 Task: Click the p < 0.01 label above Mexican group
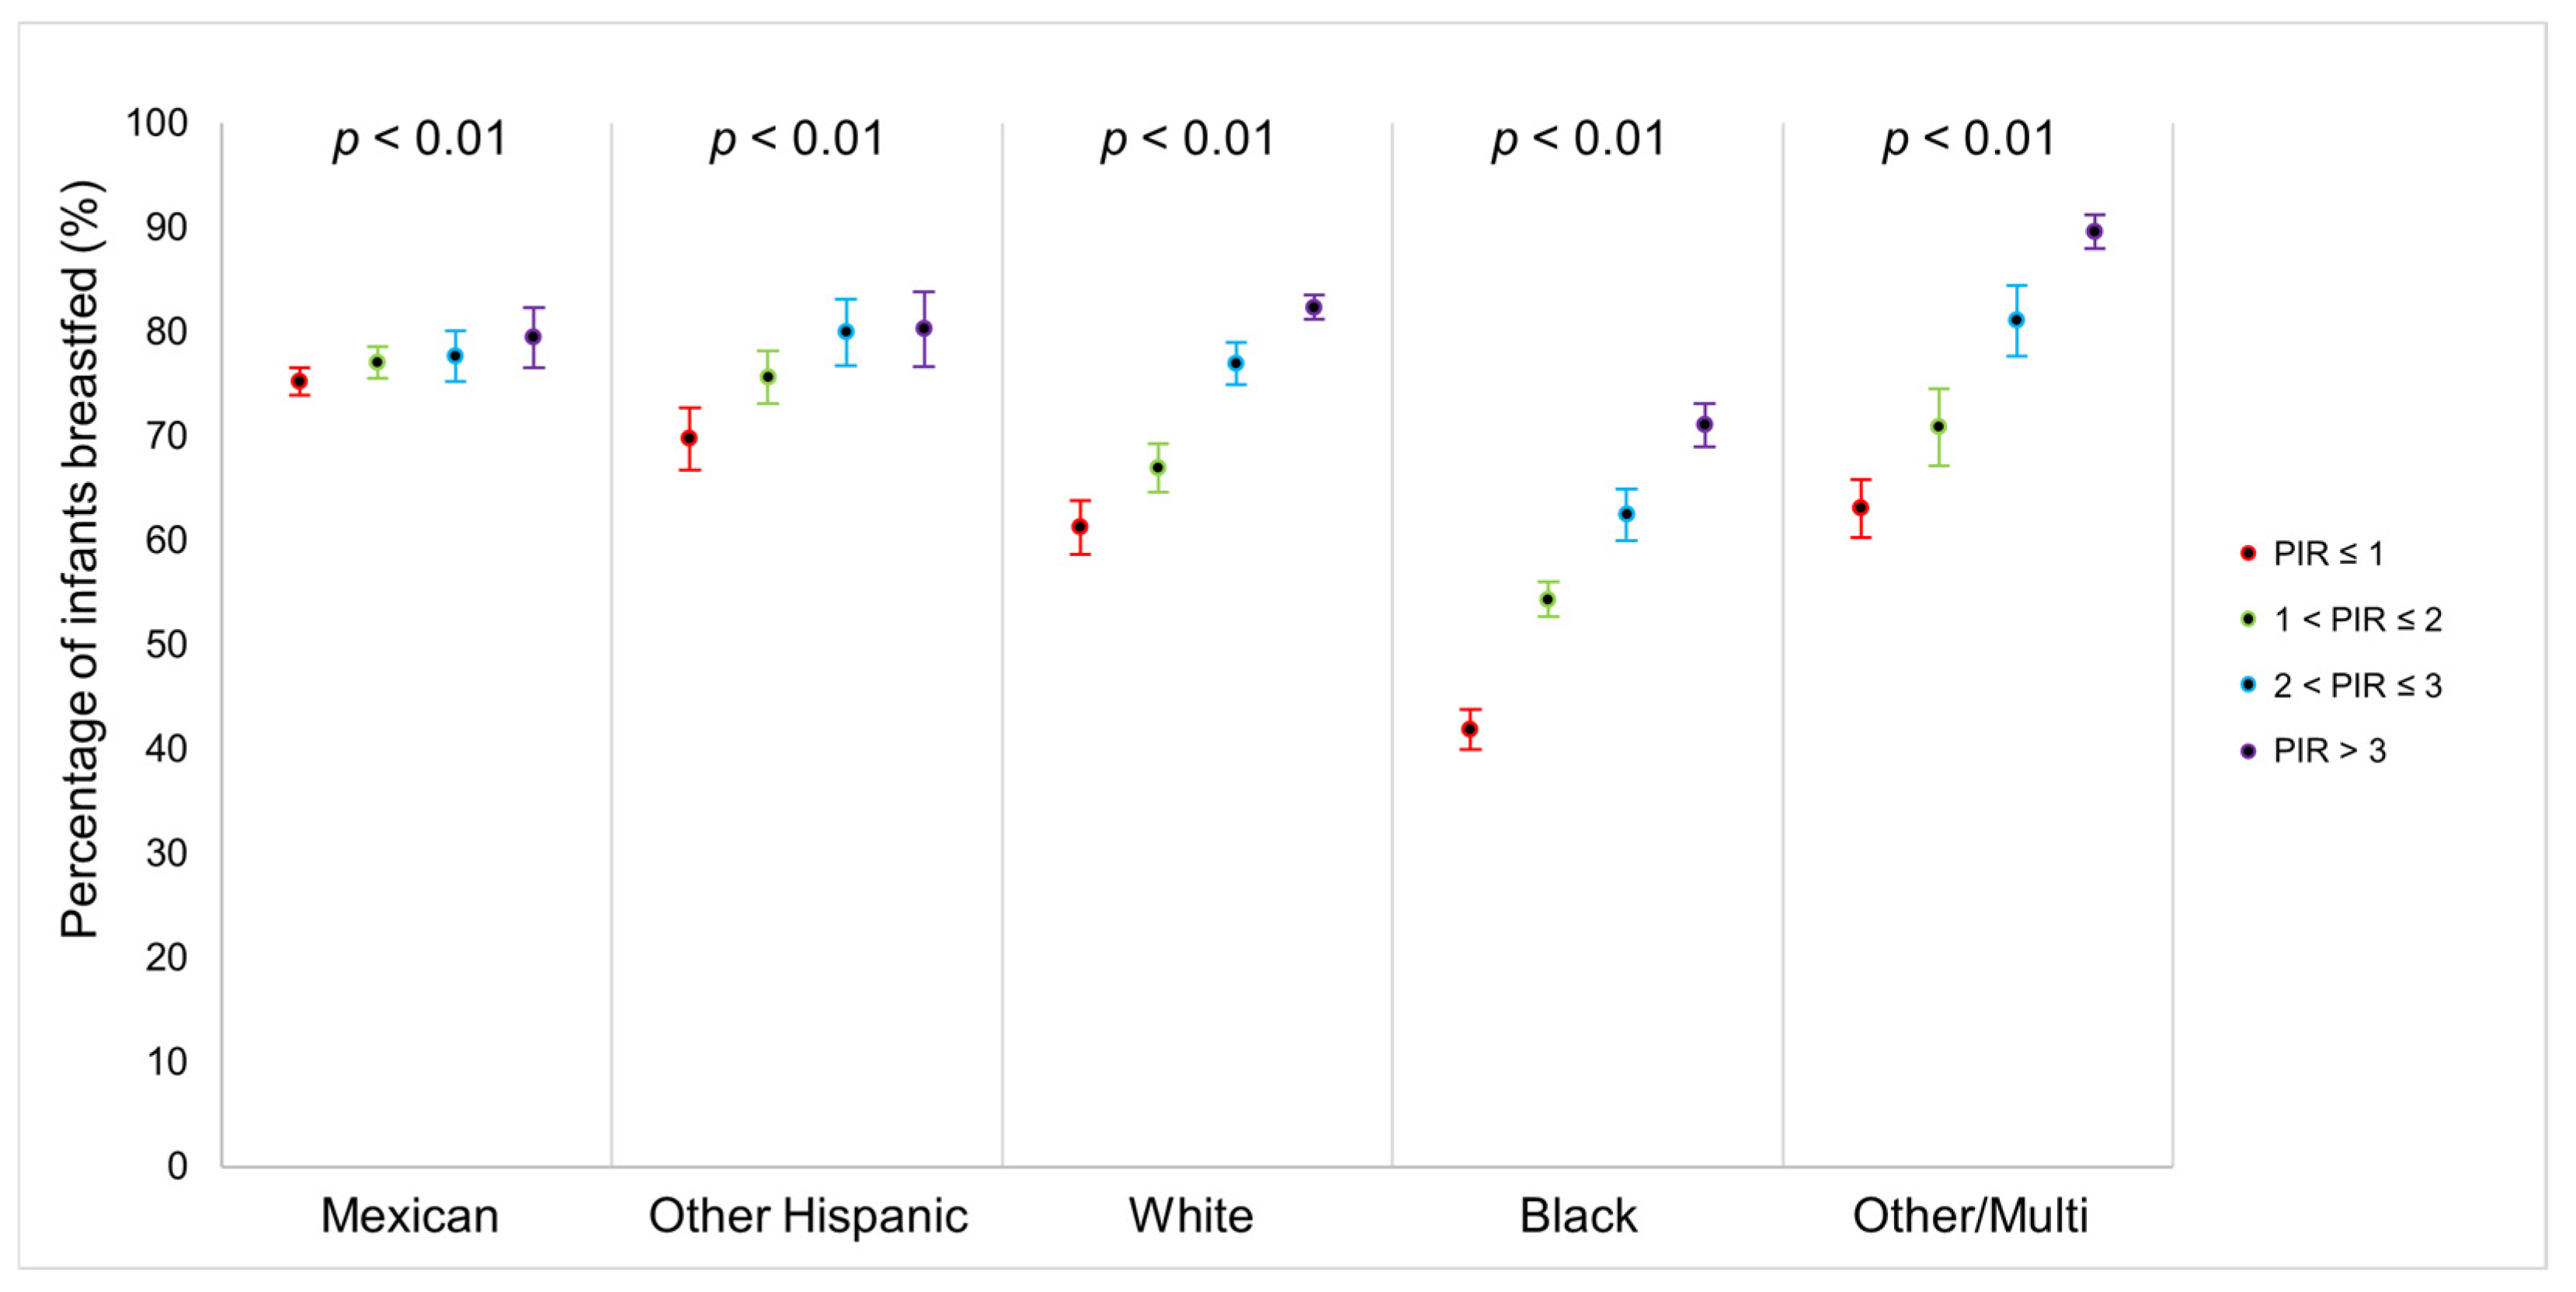[420, 139]
